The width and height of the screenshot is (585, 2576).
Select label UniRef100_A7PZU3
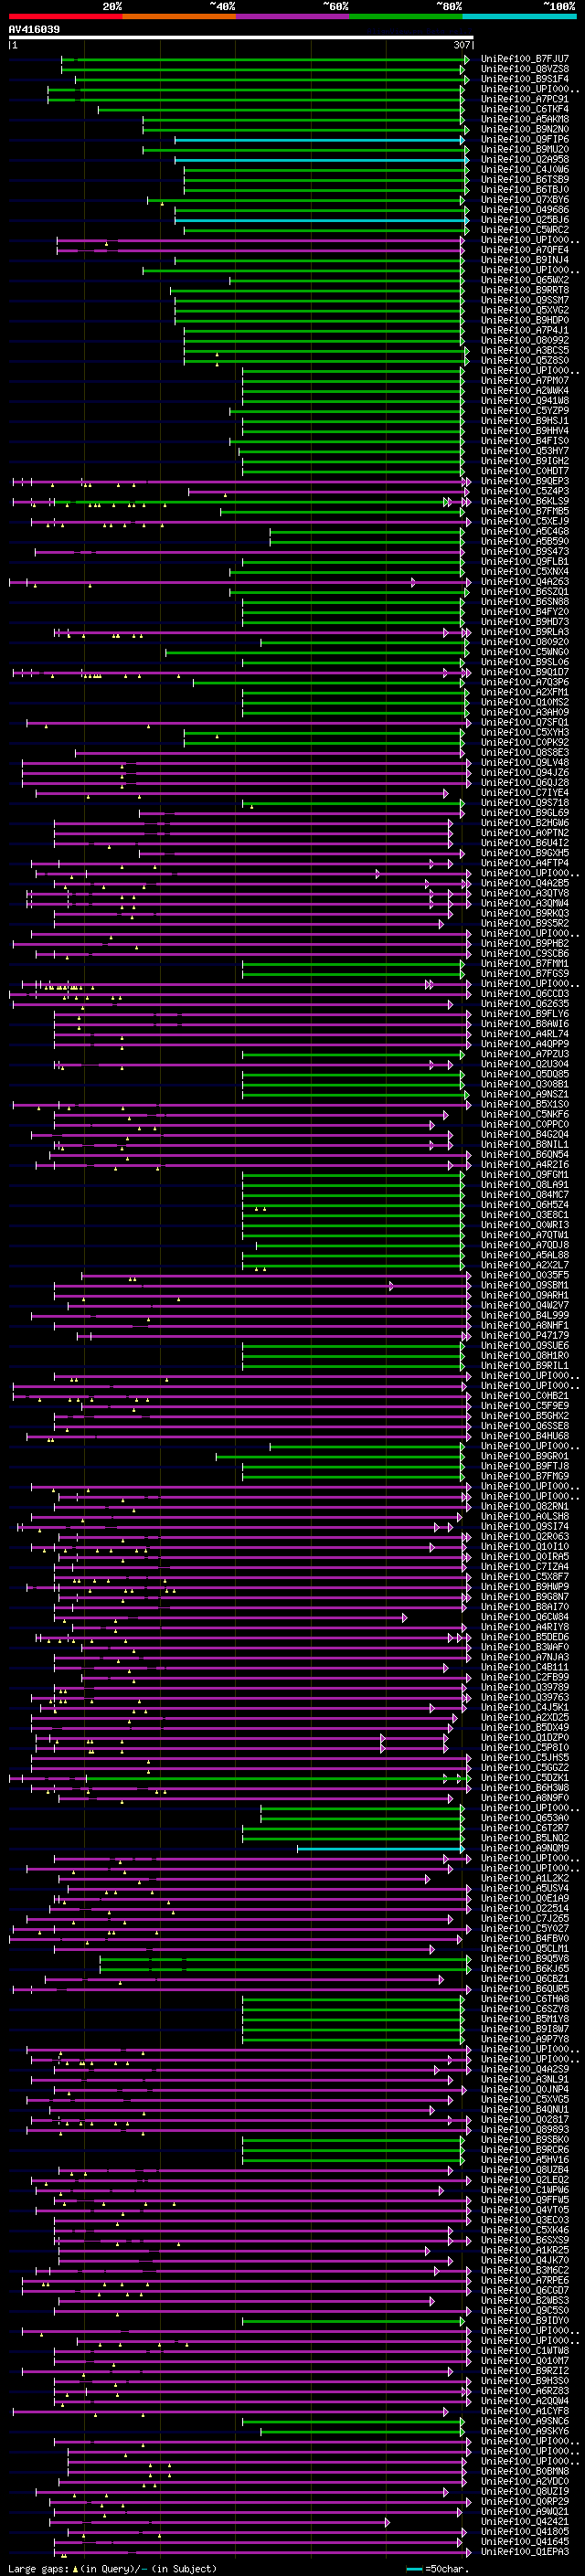[525, 1054]
